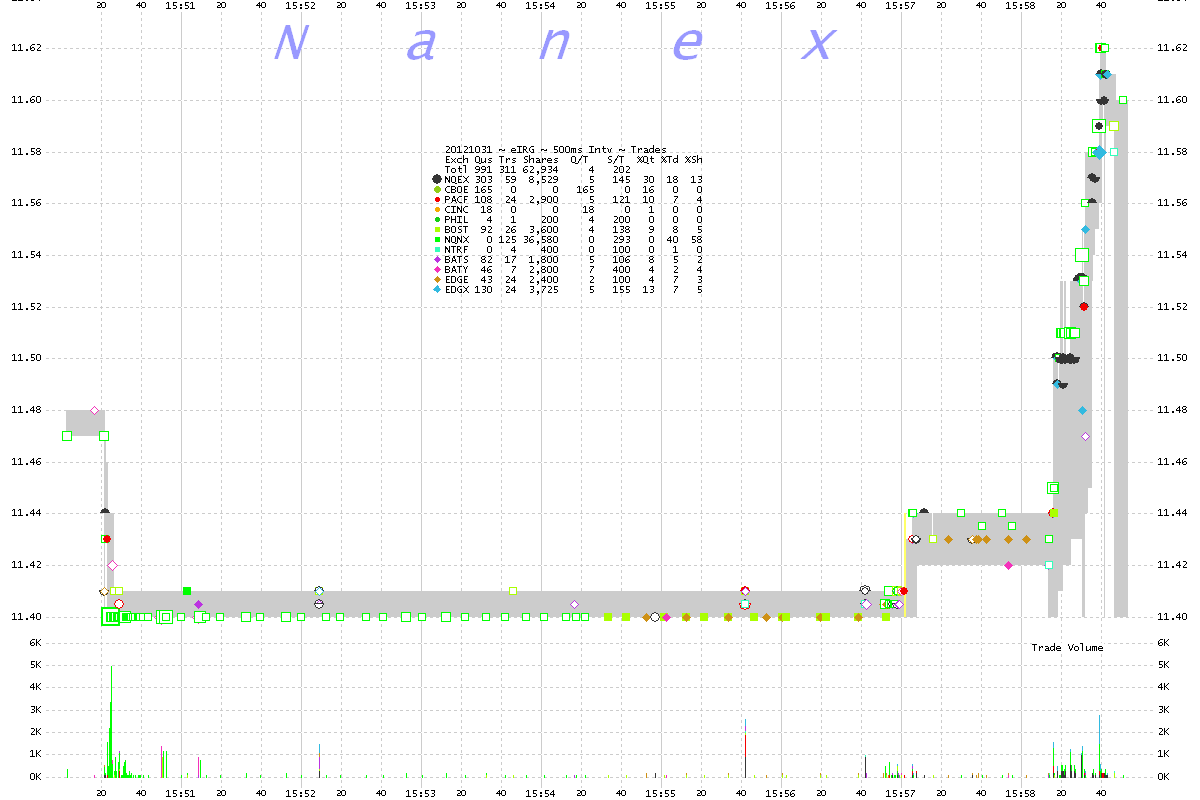Screen dimensions: 1200x800
Task: Click the EDGX blue diamond legend marker
Action: point(437,289)
